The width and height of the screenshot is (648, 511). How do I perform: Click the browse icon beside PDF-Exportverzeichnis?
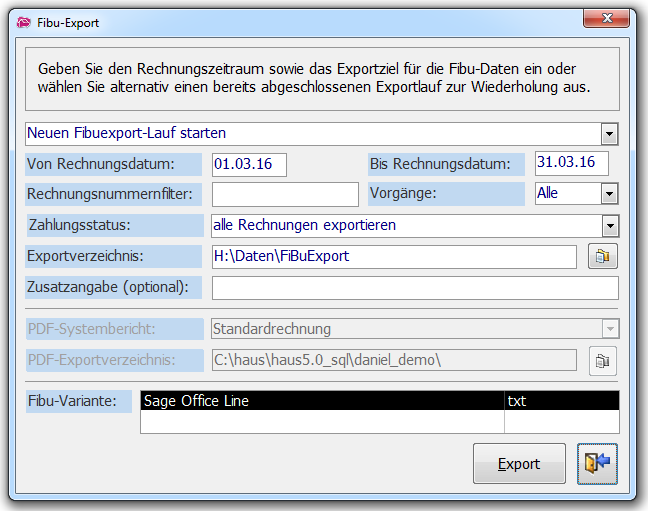click(602, 361)
